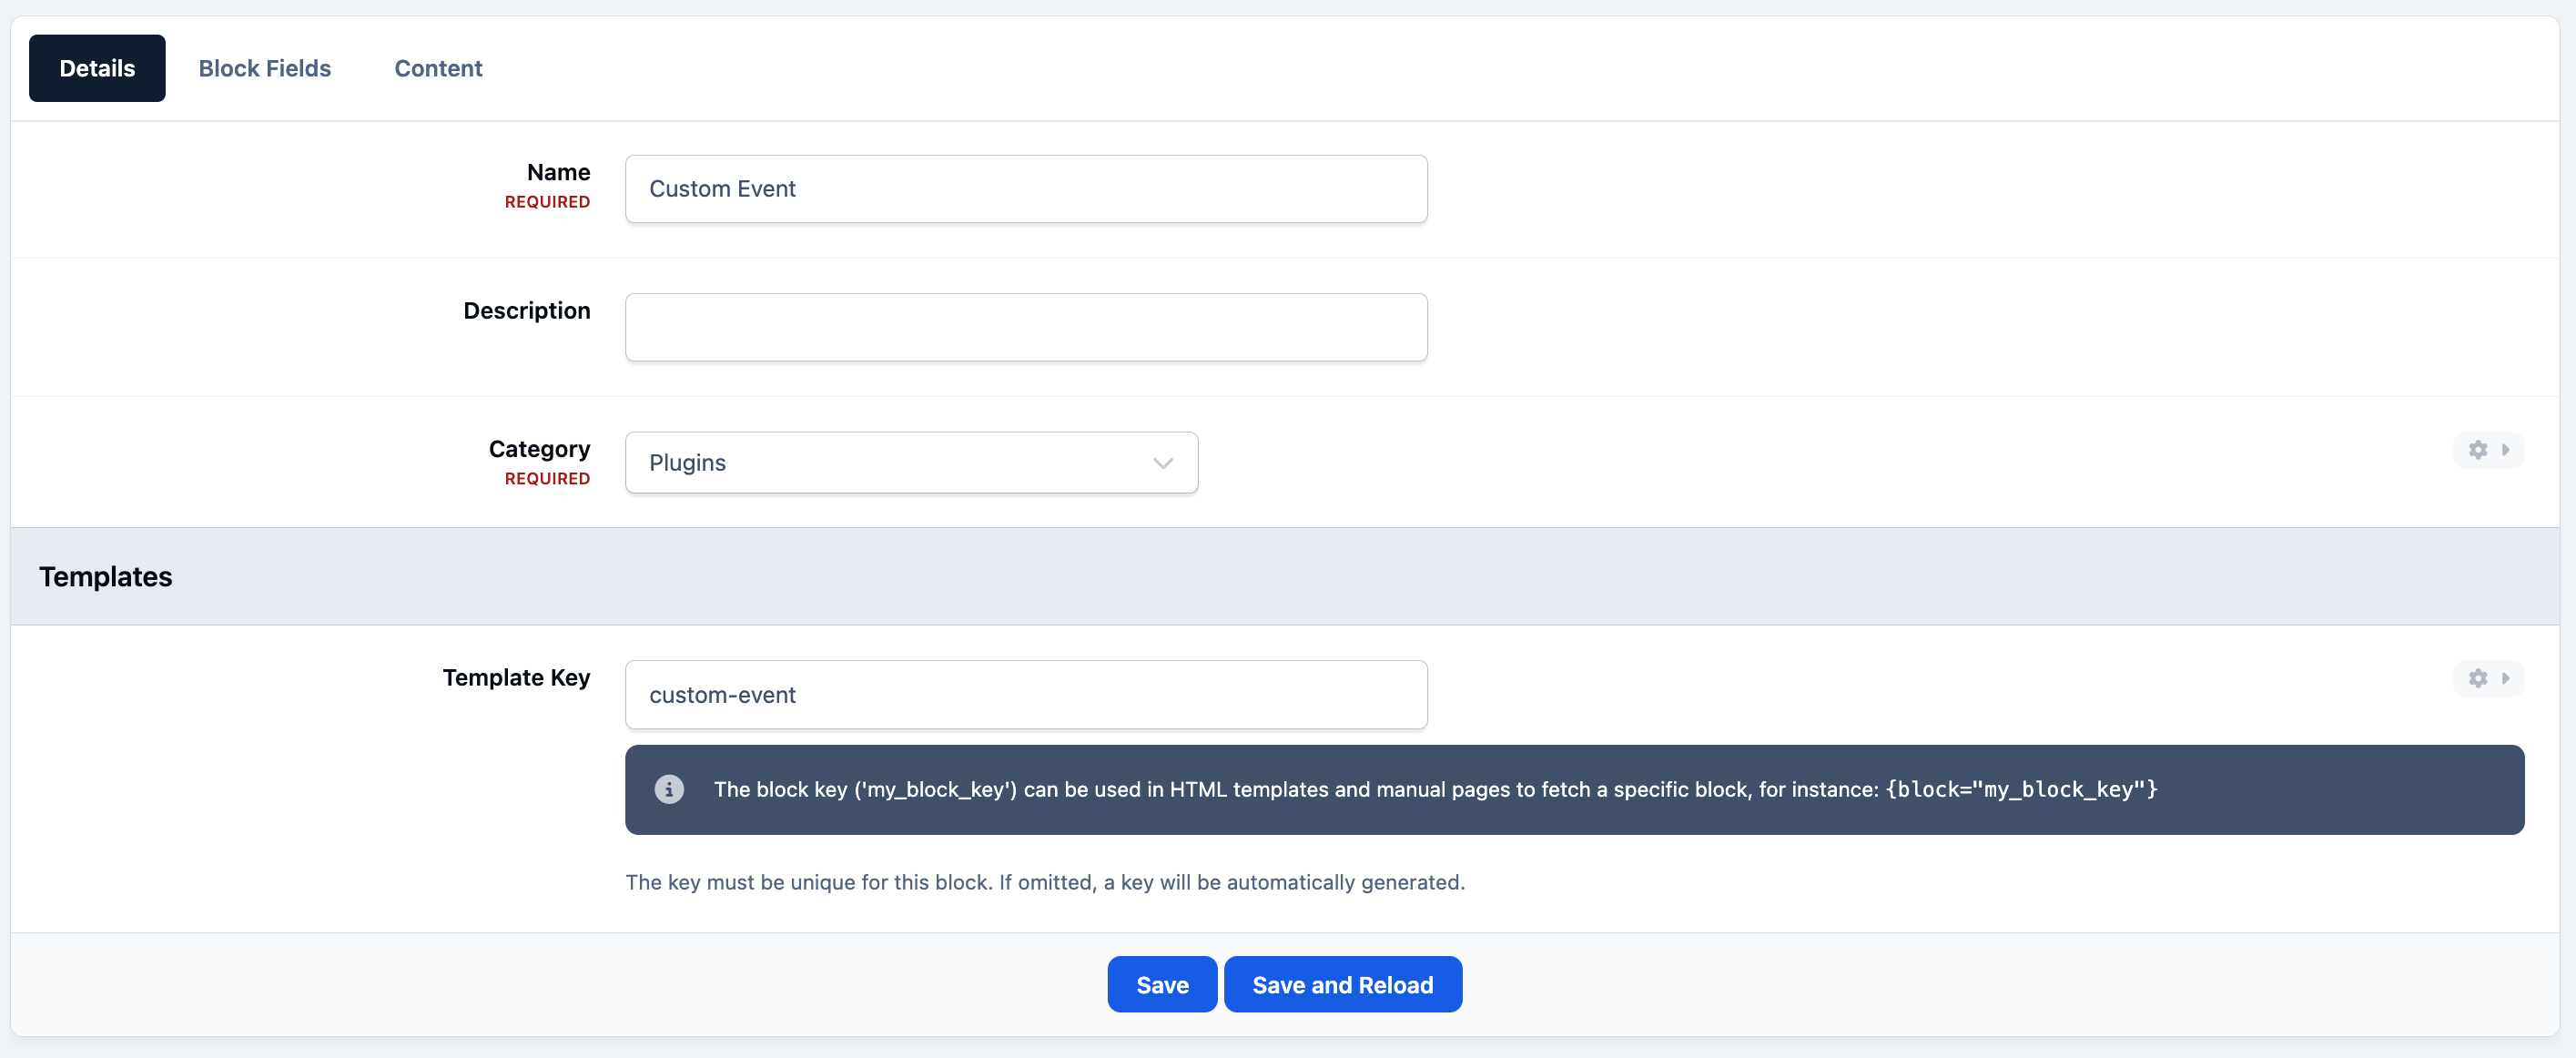
Task: Click the REQUIRED text under Category
Action: point(547,479)
